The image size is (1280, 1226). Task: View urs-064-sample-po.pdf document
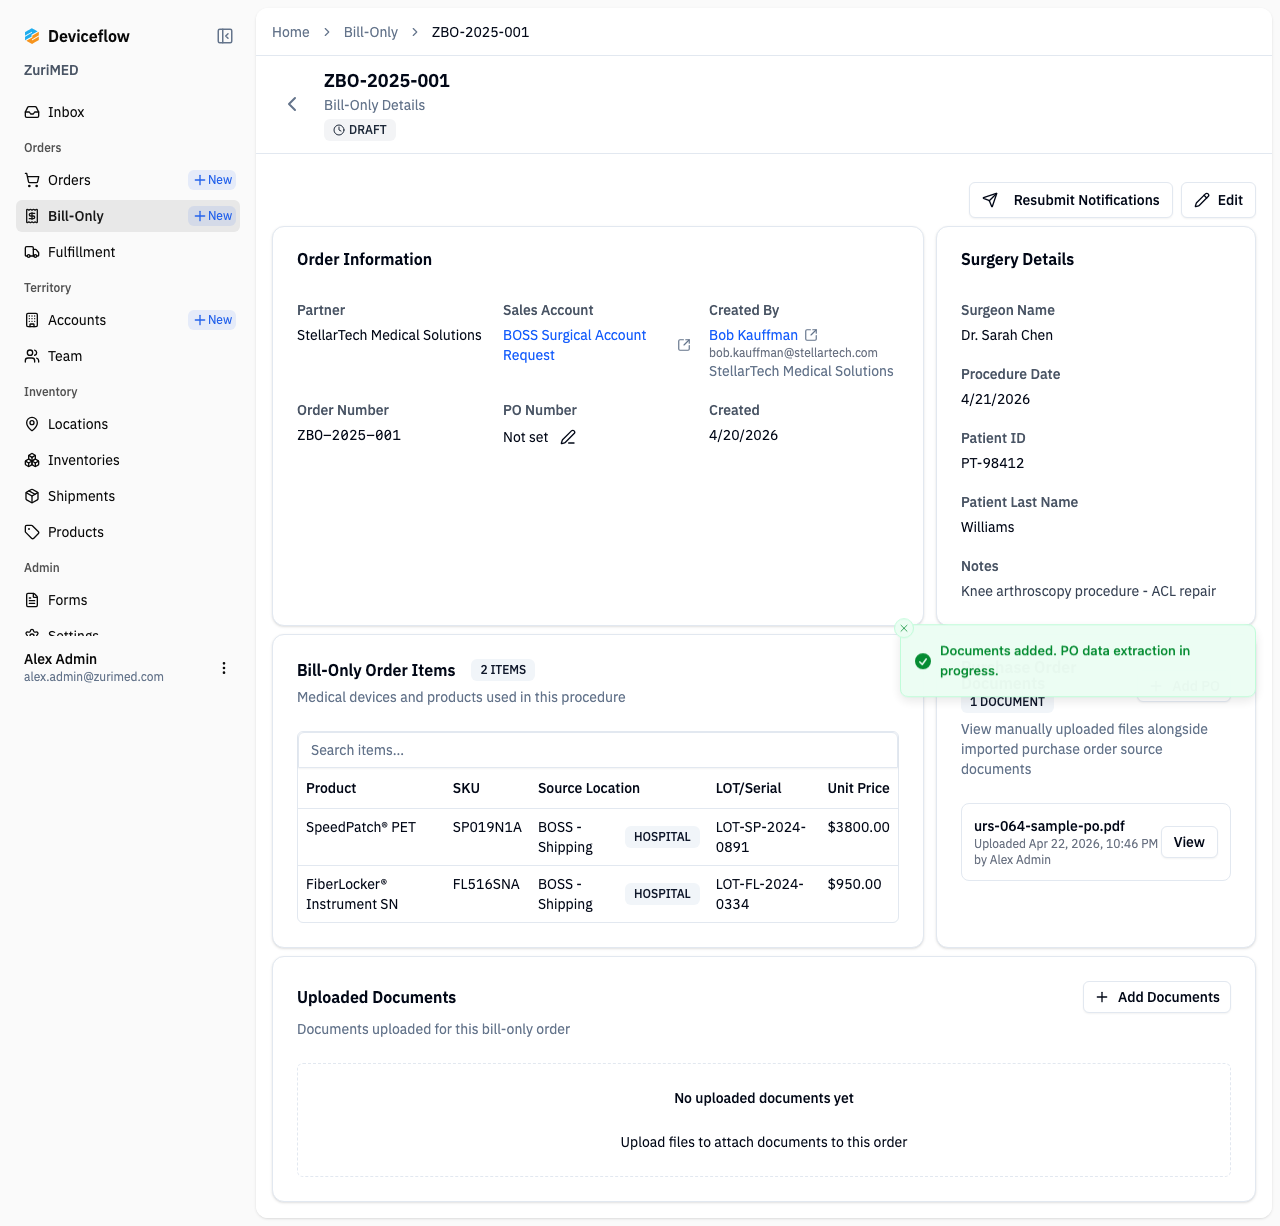tap(1189, 842)
